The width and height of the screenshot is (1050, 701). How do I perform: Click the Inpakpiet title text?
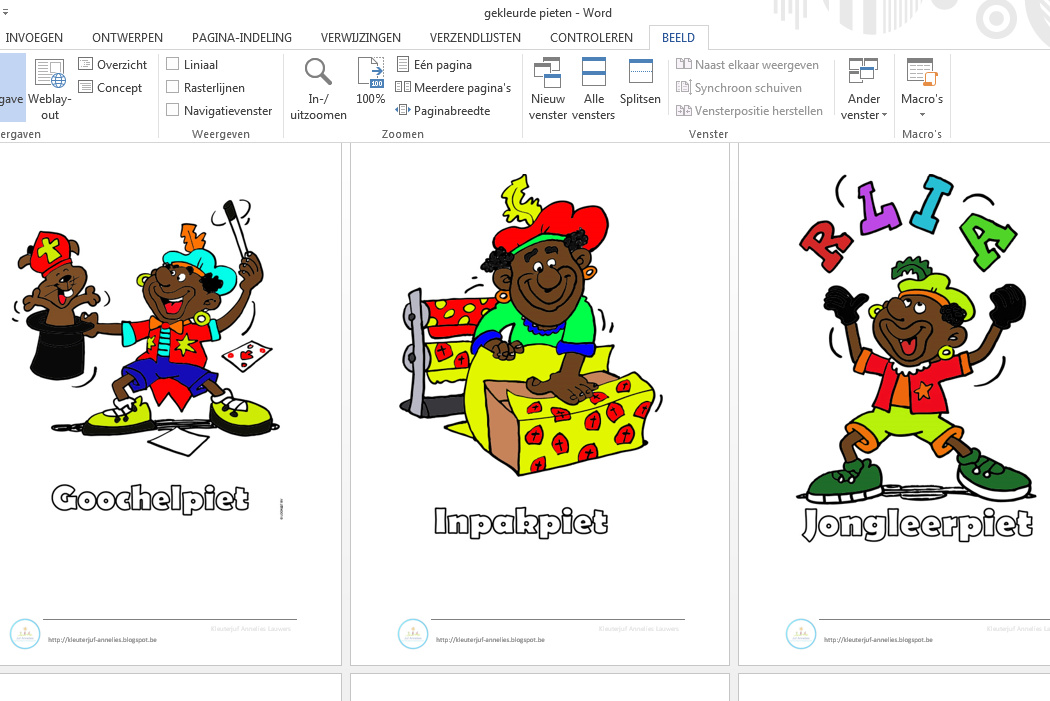[x=521, y=522]
